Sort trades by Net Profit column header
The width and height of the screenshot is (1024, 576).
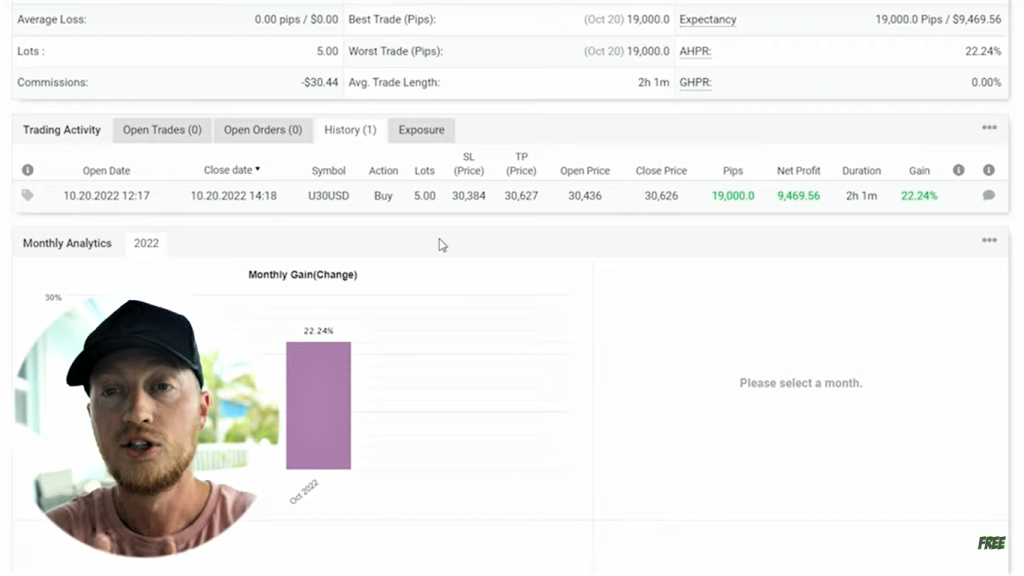click(798, 171)
